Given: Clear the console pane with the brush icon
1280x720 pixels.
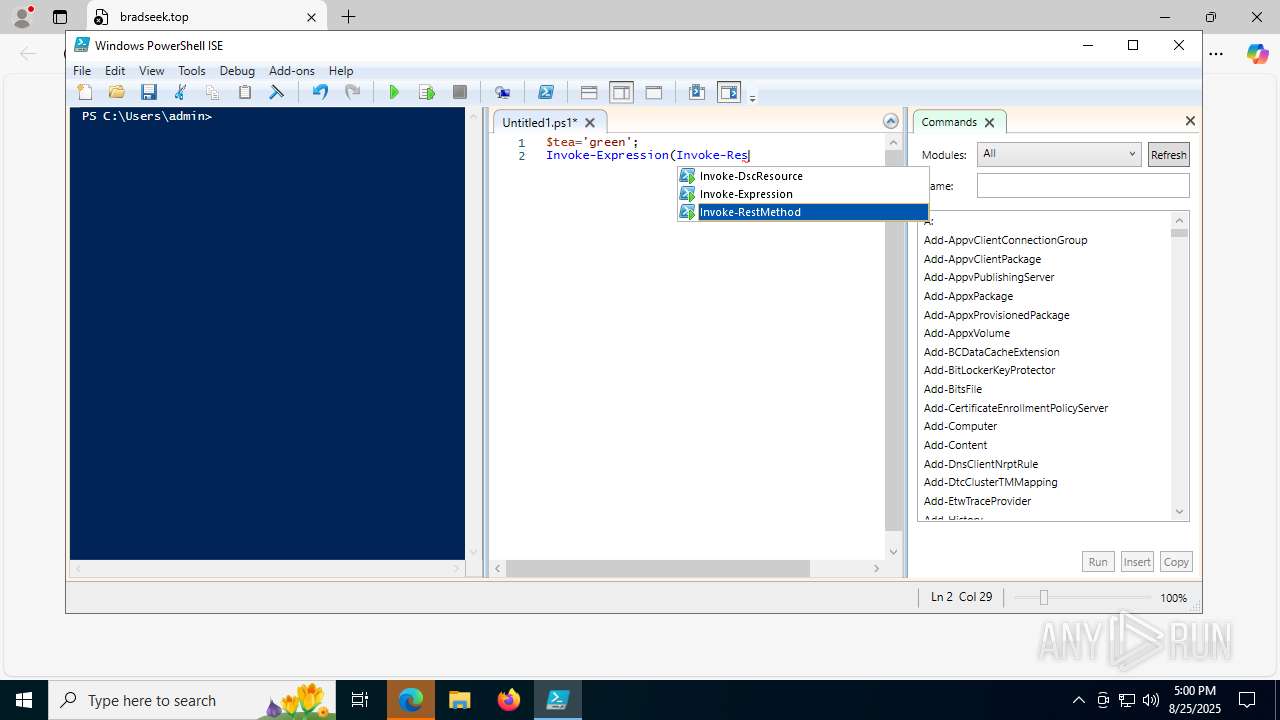Looking at the screenshot, I should [277, 92].
